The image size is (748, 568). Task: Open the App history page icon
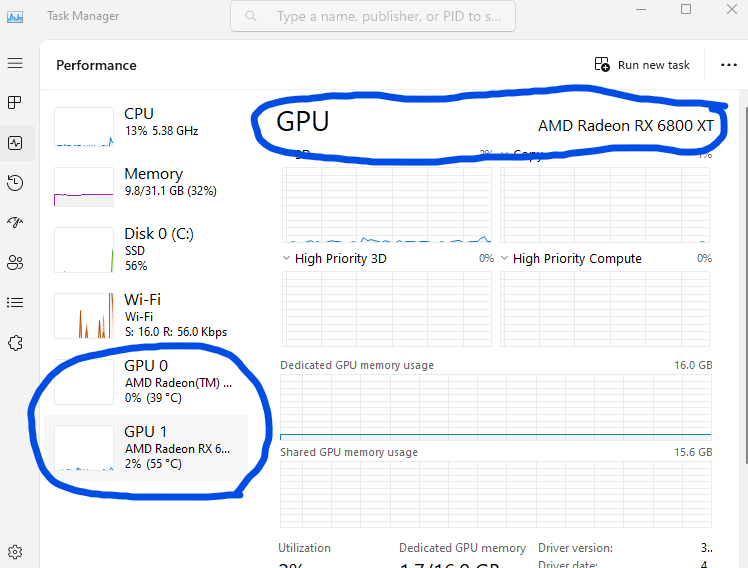coord(15,182)
